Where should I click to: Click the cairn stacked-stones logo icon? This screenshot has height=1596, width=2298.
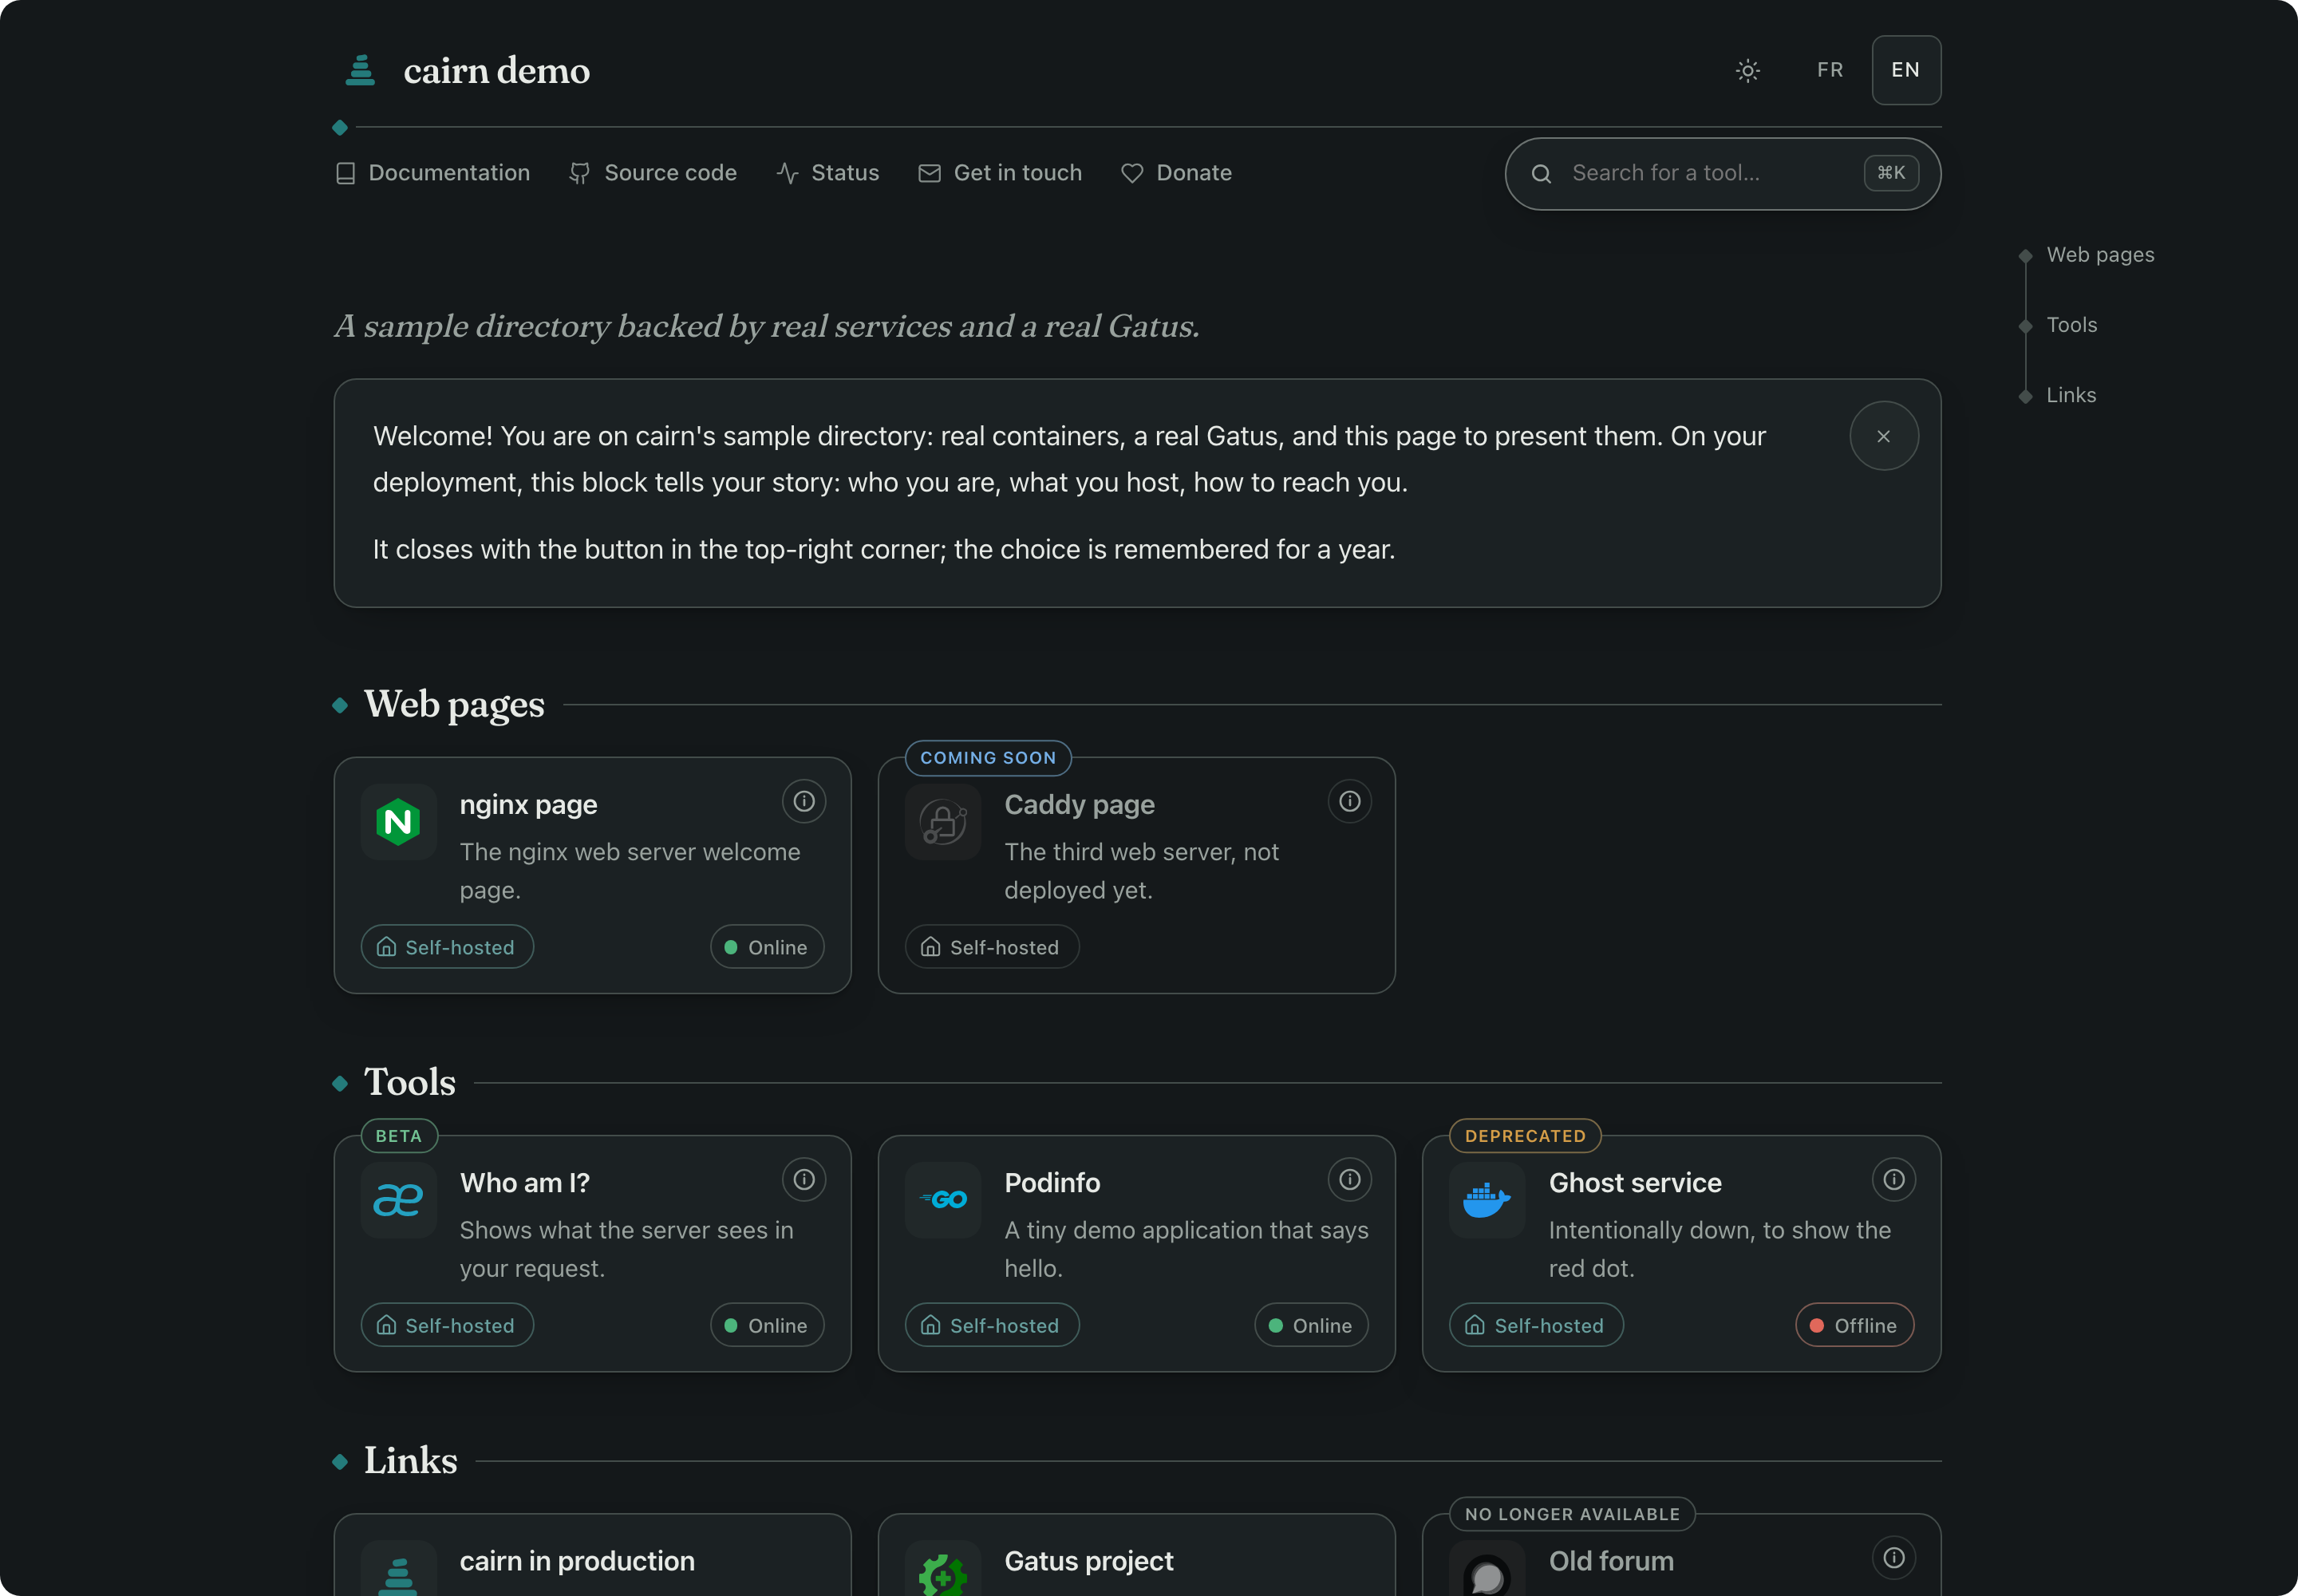(360, 70)
